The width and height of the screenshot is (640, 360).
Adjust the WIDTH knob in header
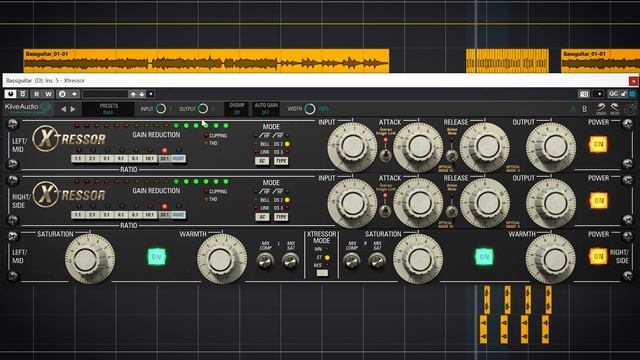coord(310,109)
